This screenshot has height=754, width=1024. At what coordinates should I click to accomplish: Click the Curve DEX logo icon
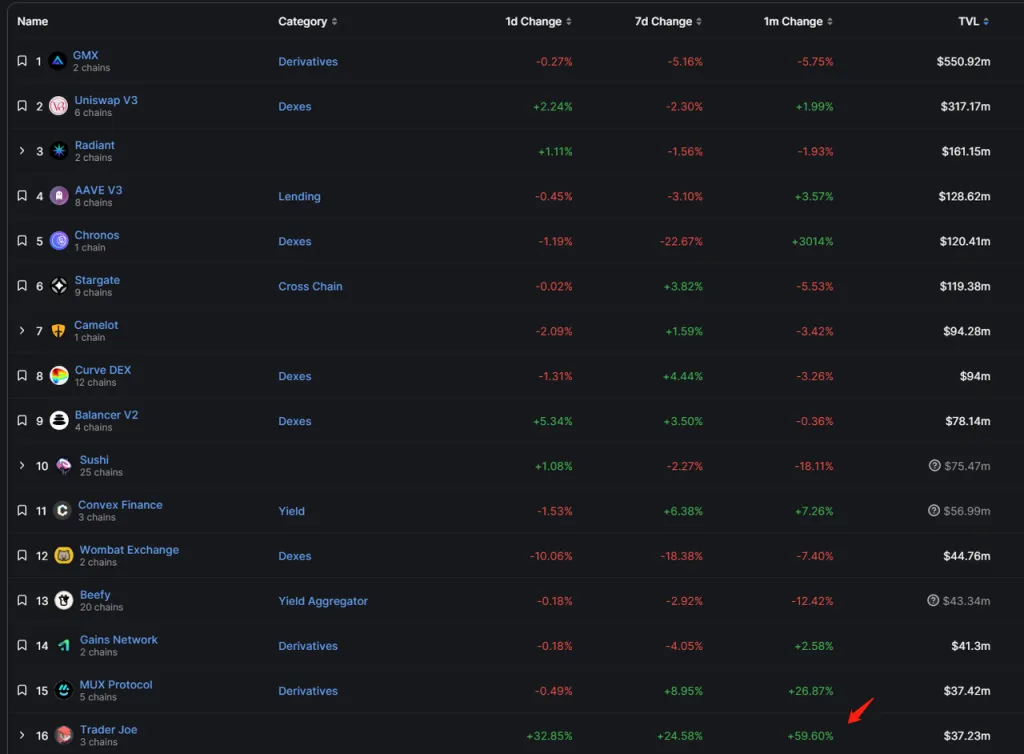pyautogui.click(x=58, y=375)
